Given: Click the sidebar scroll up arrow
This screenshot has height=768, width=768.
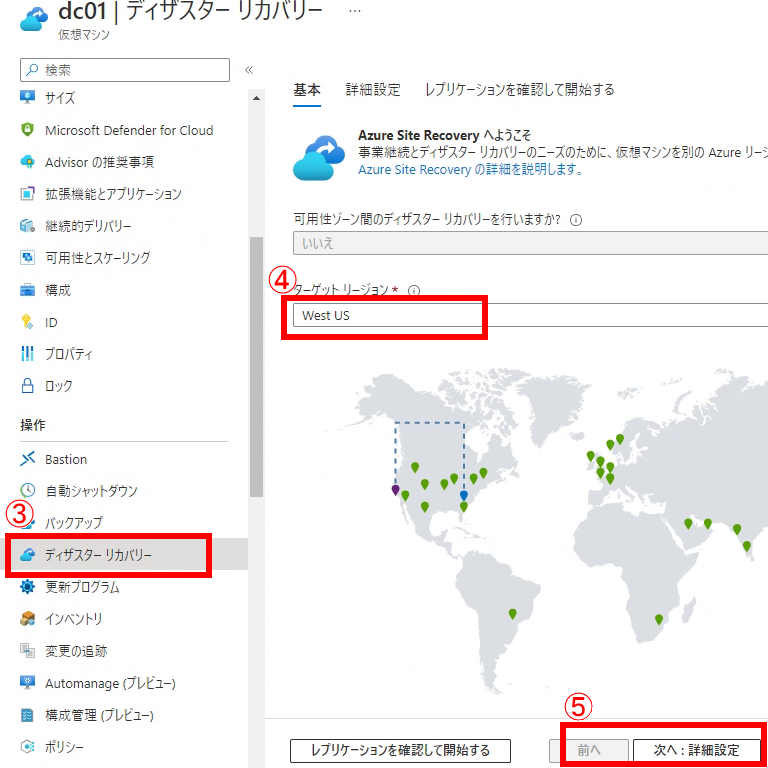Looking at the screenshot, I should [256, 98].
